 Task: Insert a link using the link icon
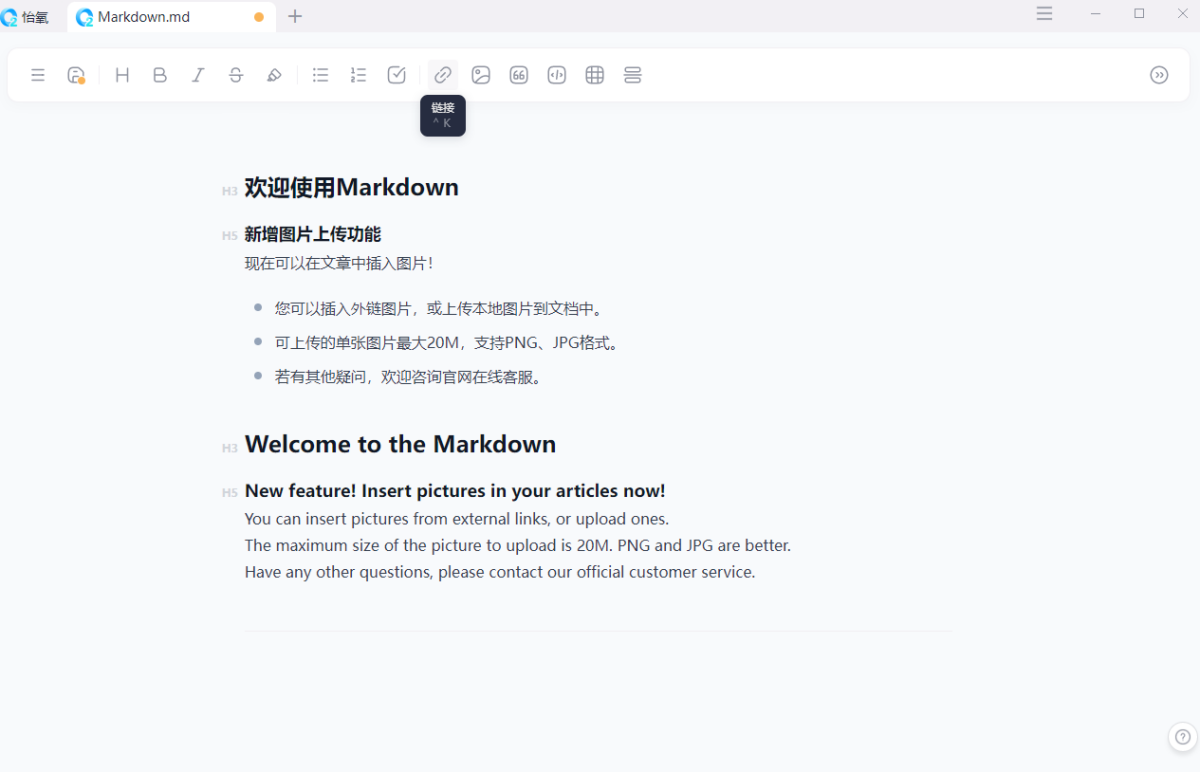point(443,75)
